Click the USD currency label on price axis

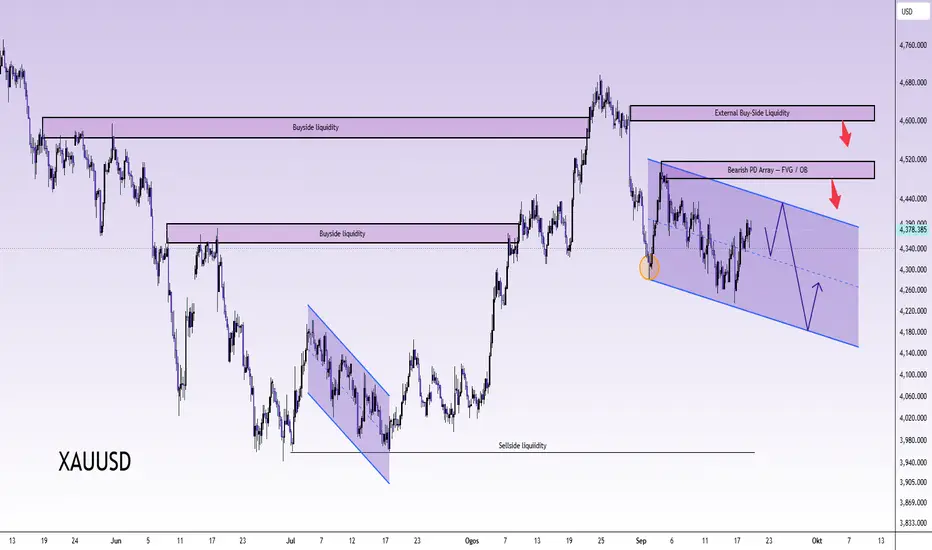pyautogui.click(x=907, y=12)
